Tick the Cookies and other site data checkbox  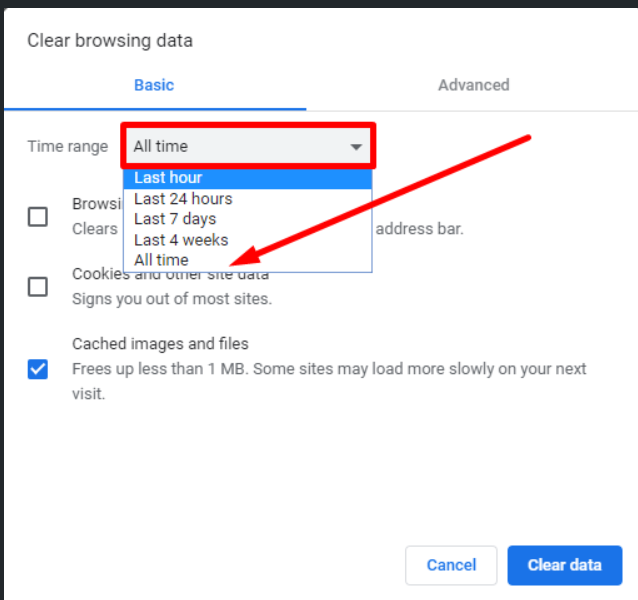click(x=38, y=287)
